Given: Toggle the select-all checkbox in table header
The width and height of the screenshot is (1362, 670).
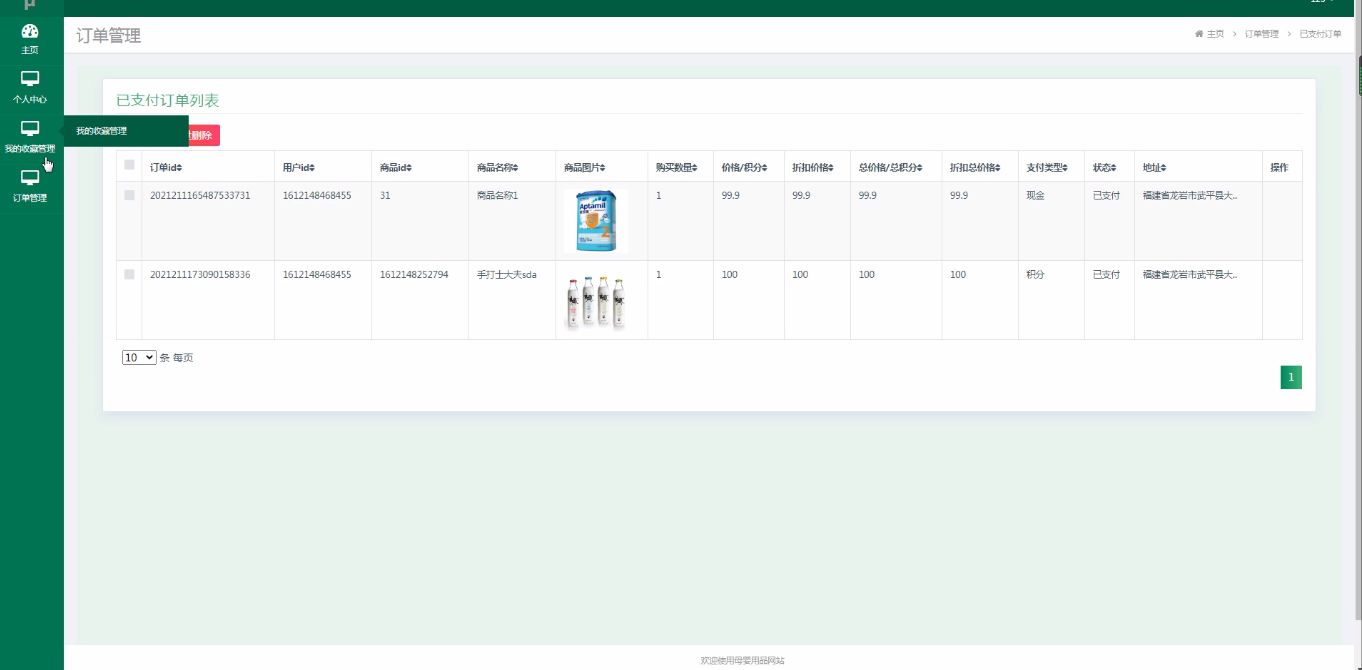Looking at the screenshot, I should coord(129,165).
